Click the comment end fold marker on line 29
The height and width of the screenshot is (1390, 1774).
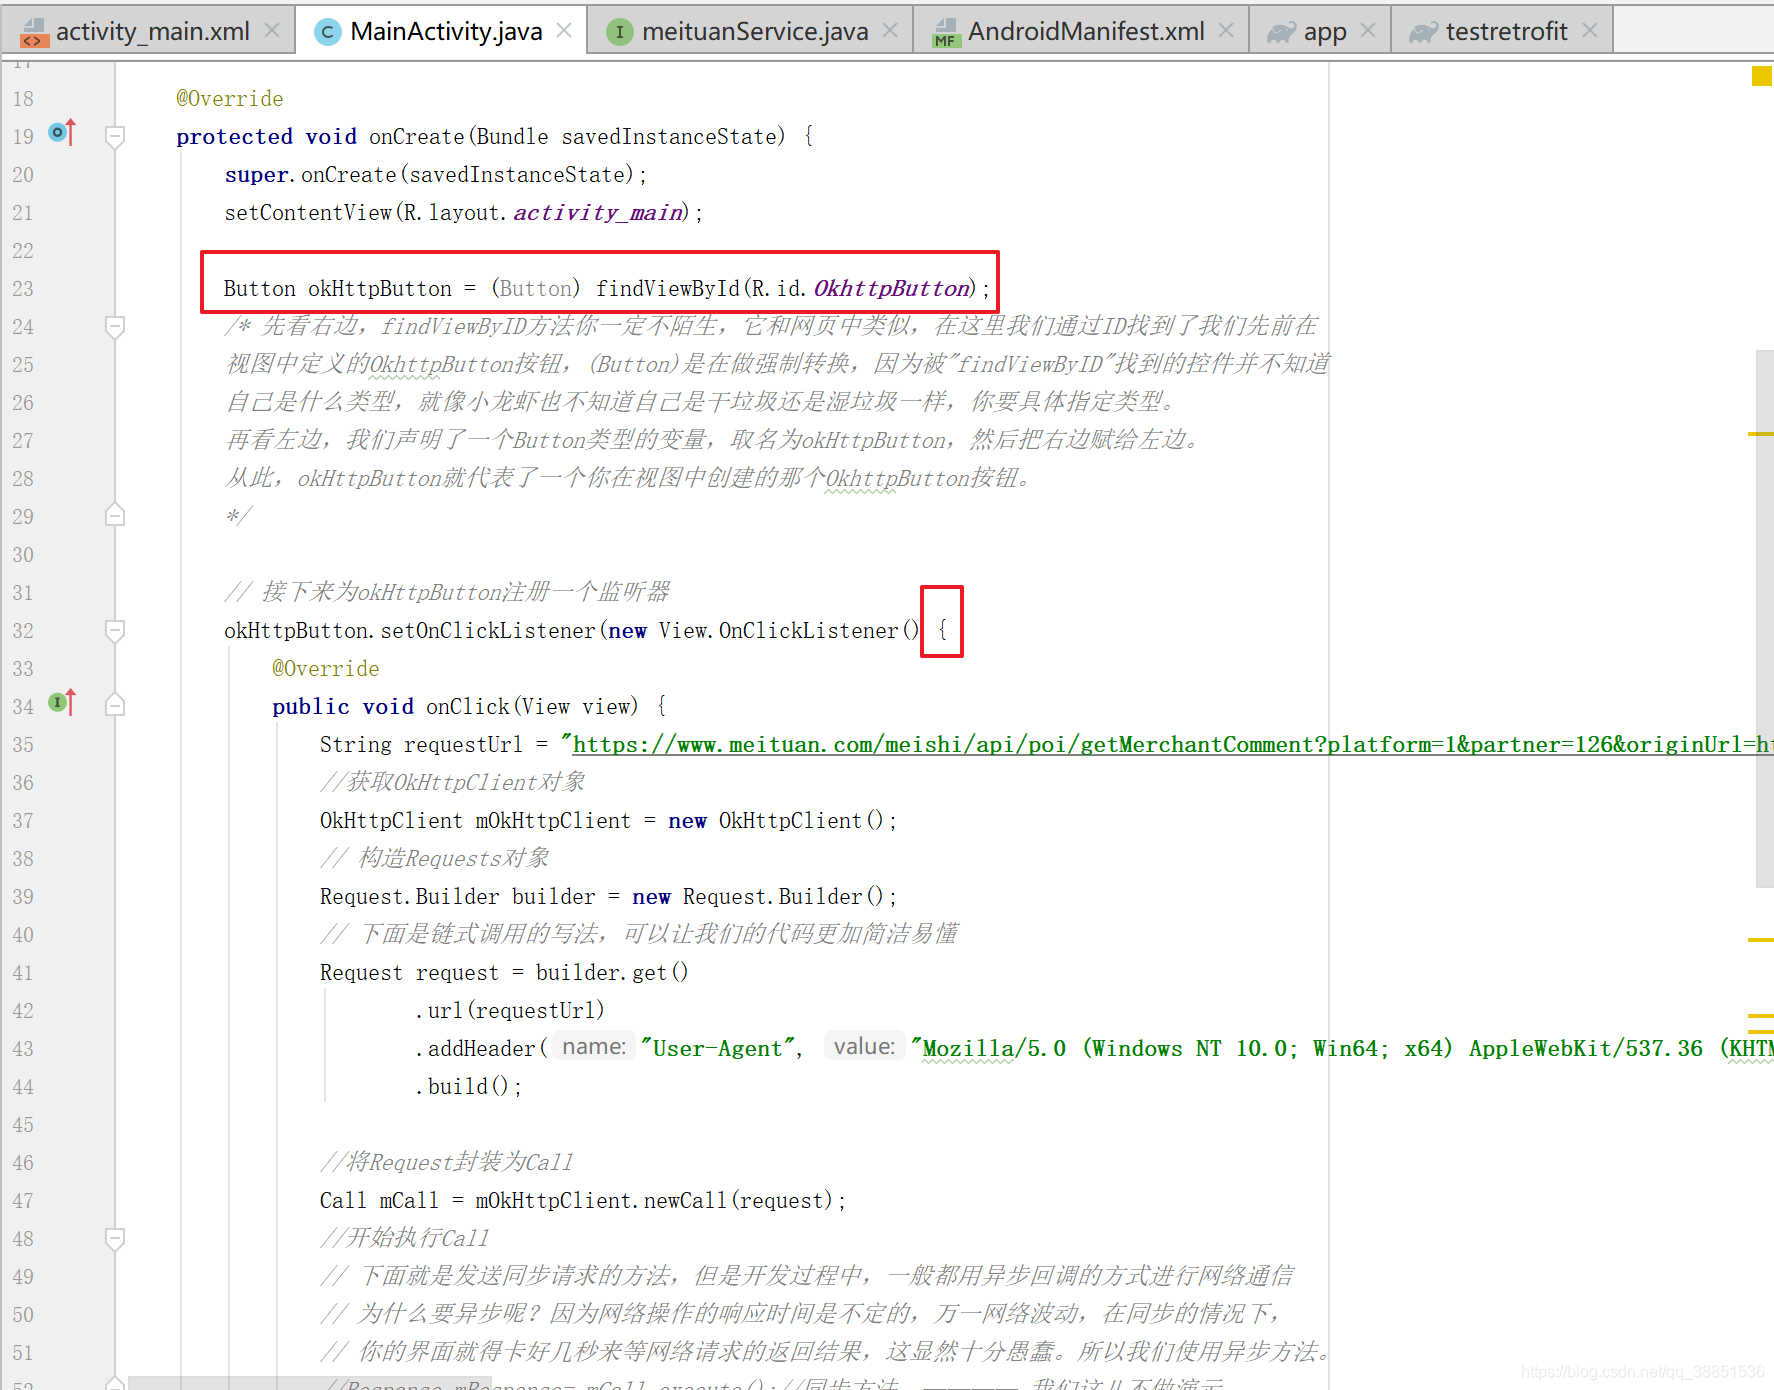pyautogui.click(x=115, y=516)
